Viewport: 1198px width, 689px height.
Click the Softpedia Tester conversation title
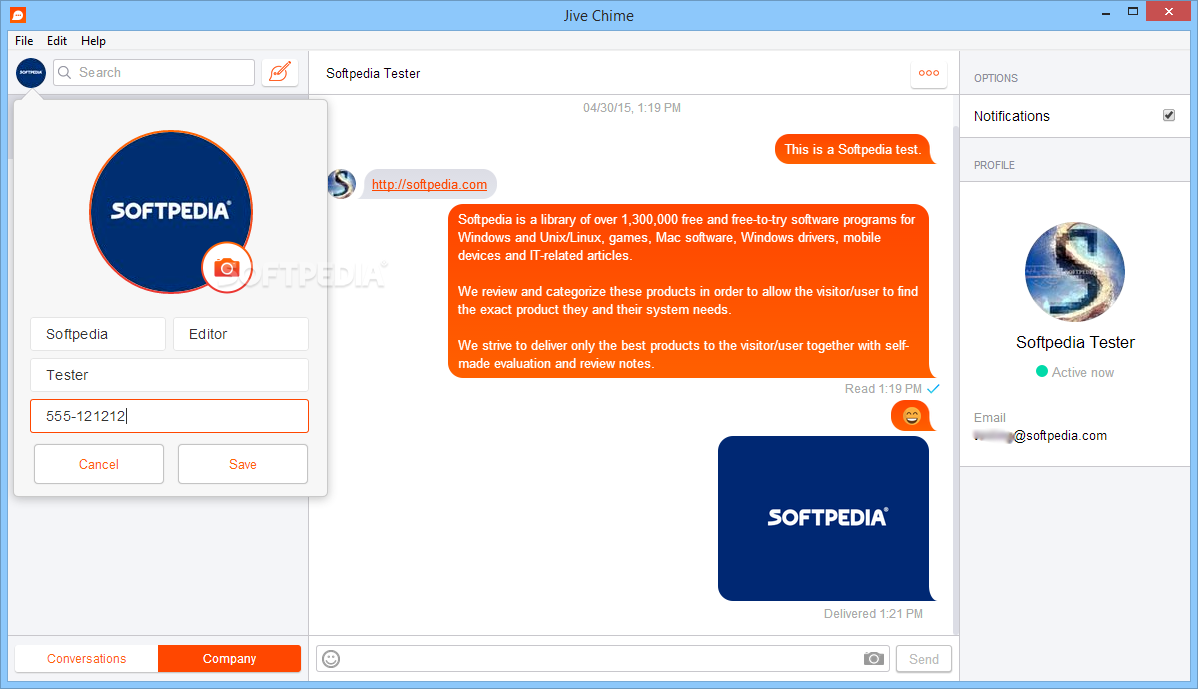coord(373,73)
